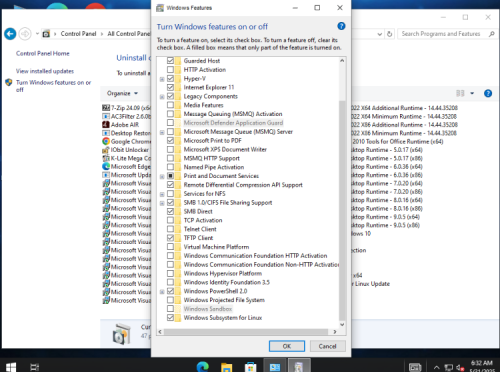Click Cancel in Windows Features
This screenshot has height=372, width=500.
click(327, 346)
